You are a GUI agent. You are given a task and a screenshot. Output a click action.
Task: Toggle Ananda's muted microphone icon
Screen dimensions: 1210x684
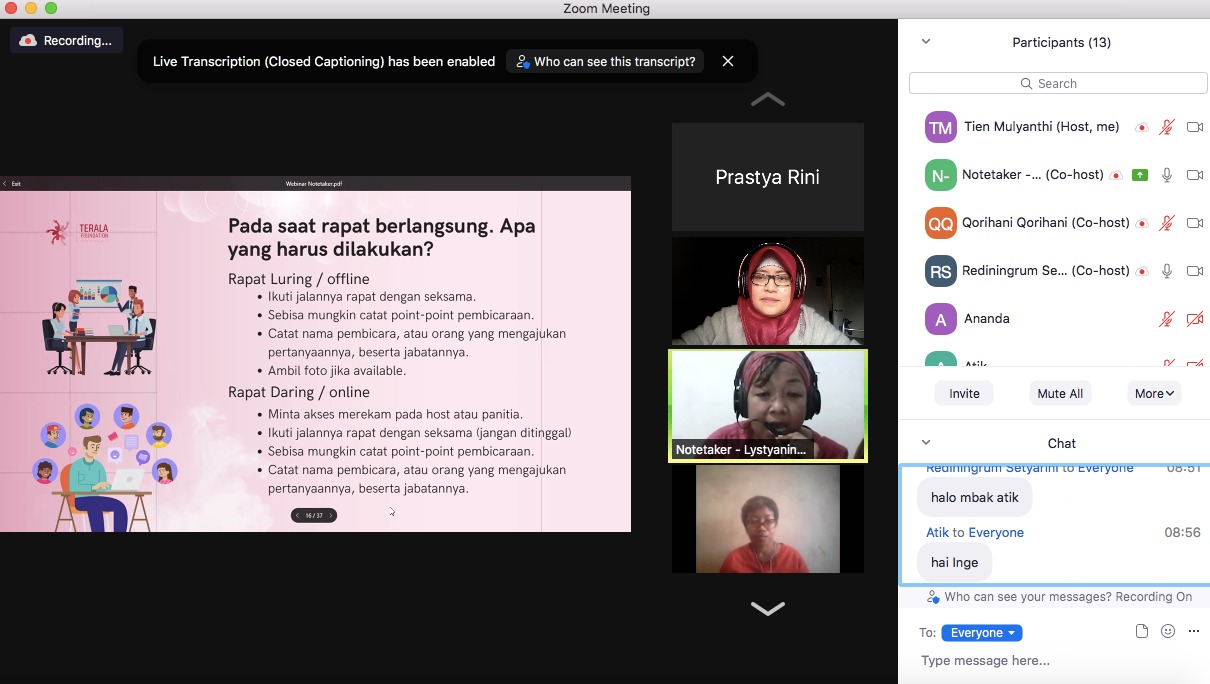1166,319
